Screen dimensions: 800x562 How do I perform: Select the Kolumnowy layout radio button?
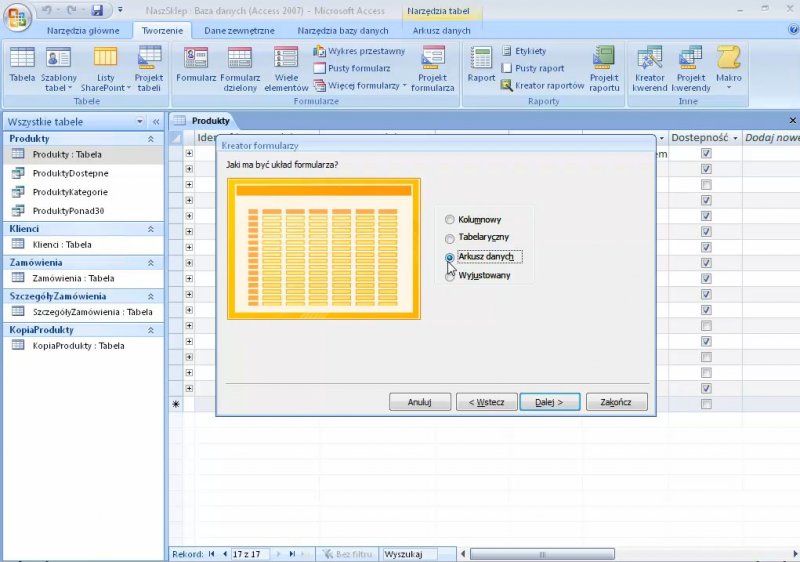pos(450,219)
